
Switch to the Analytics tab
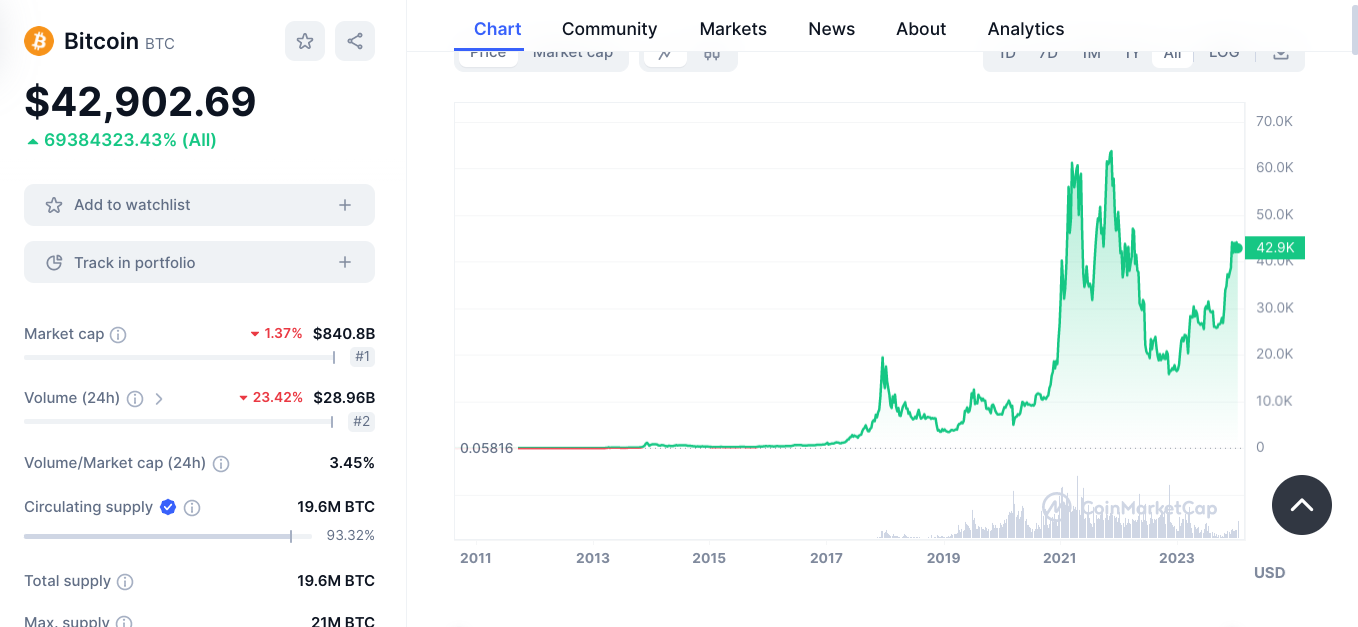pos(1025,29)
